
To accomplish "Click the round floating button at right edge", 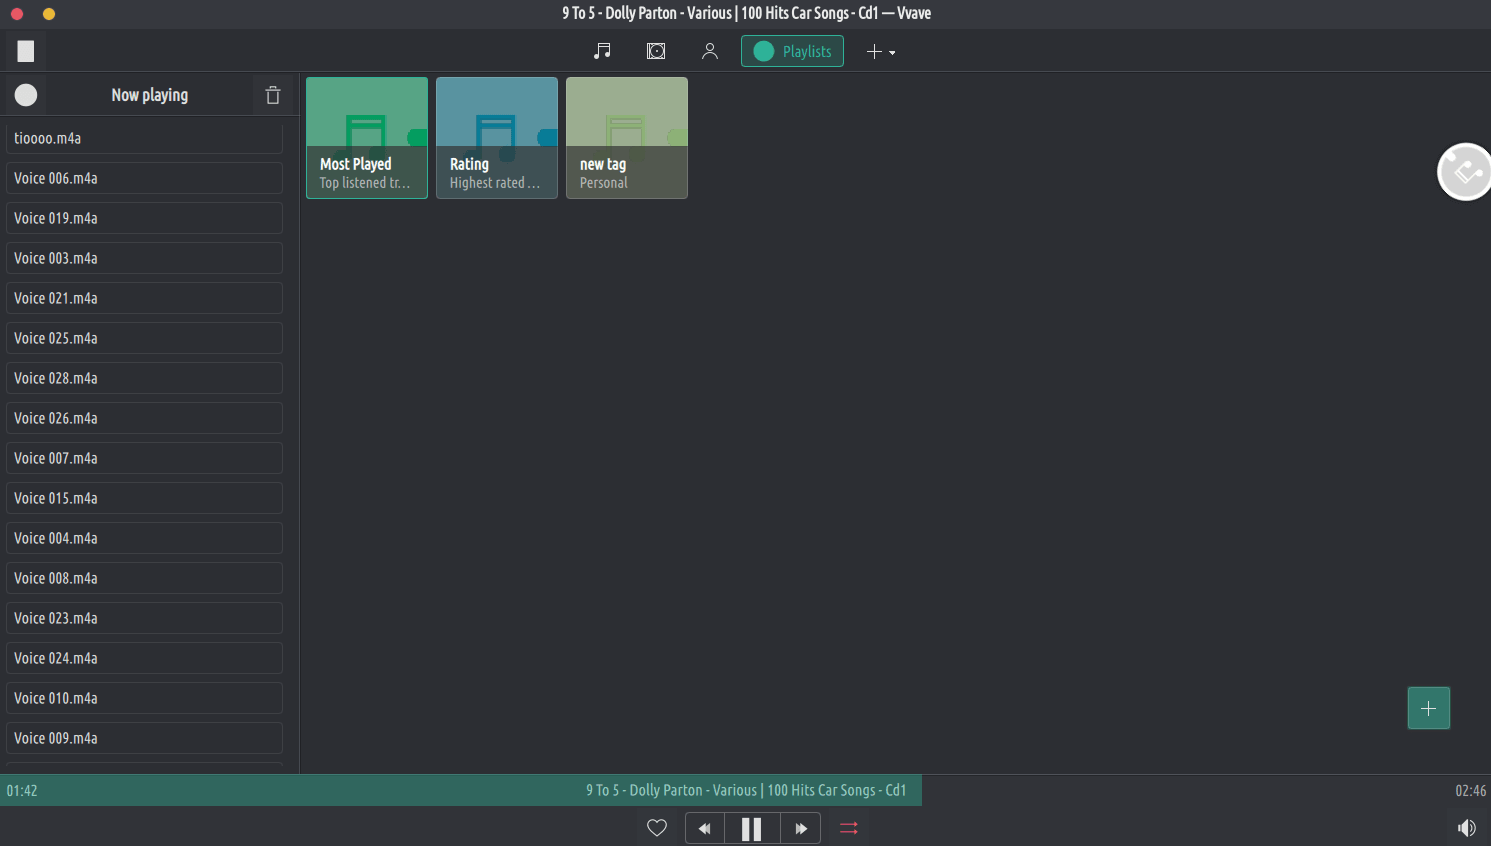I will click(x=1465, y=172).
